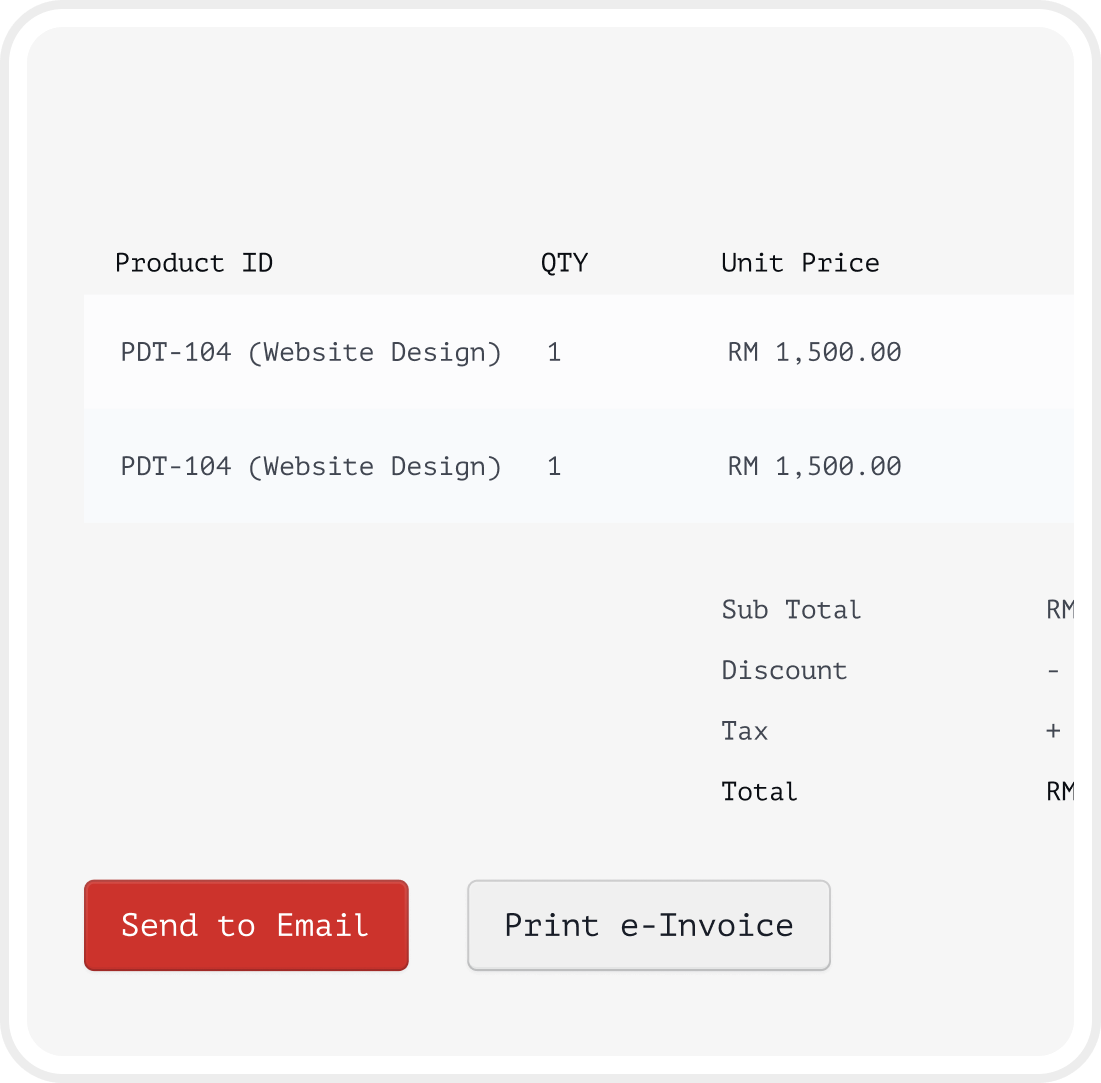Click the Sub Total label

click(791, 610)
